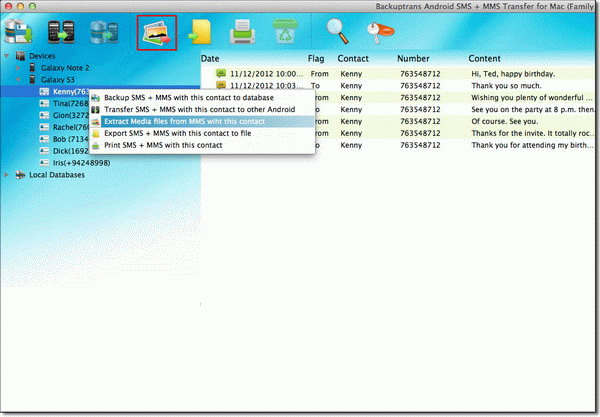This screenshot has height=417, width=600.
Task: Select Dick contact in device tree
Action: coord(71,151)
